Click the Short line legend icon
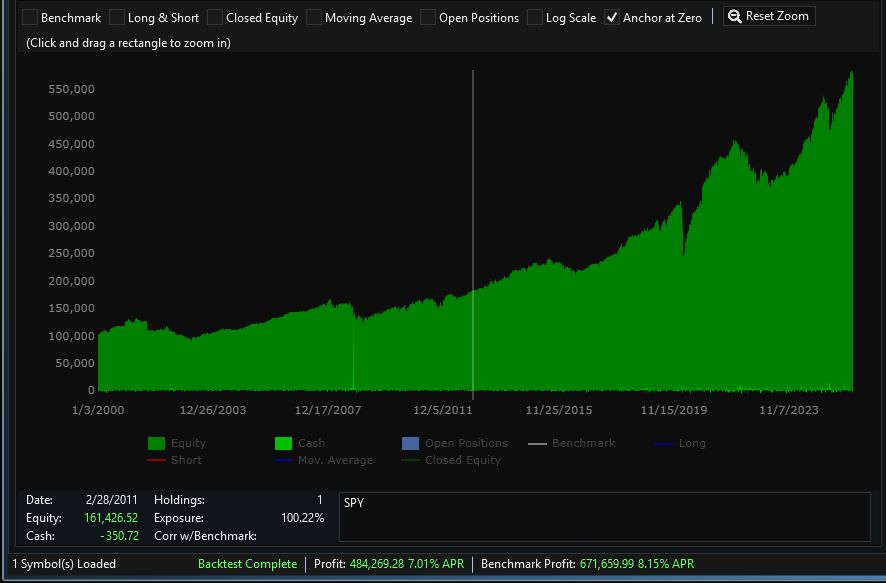 click(x=155, y=461)
